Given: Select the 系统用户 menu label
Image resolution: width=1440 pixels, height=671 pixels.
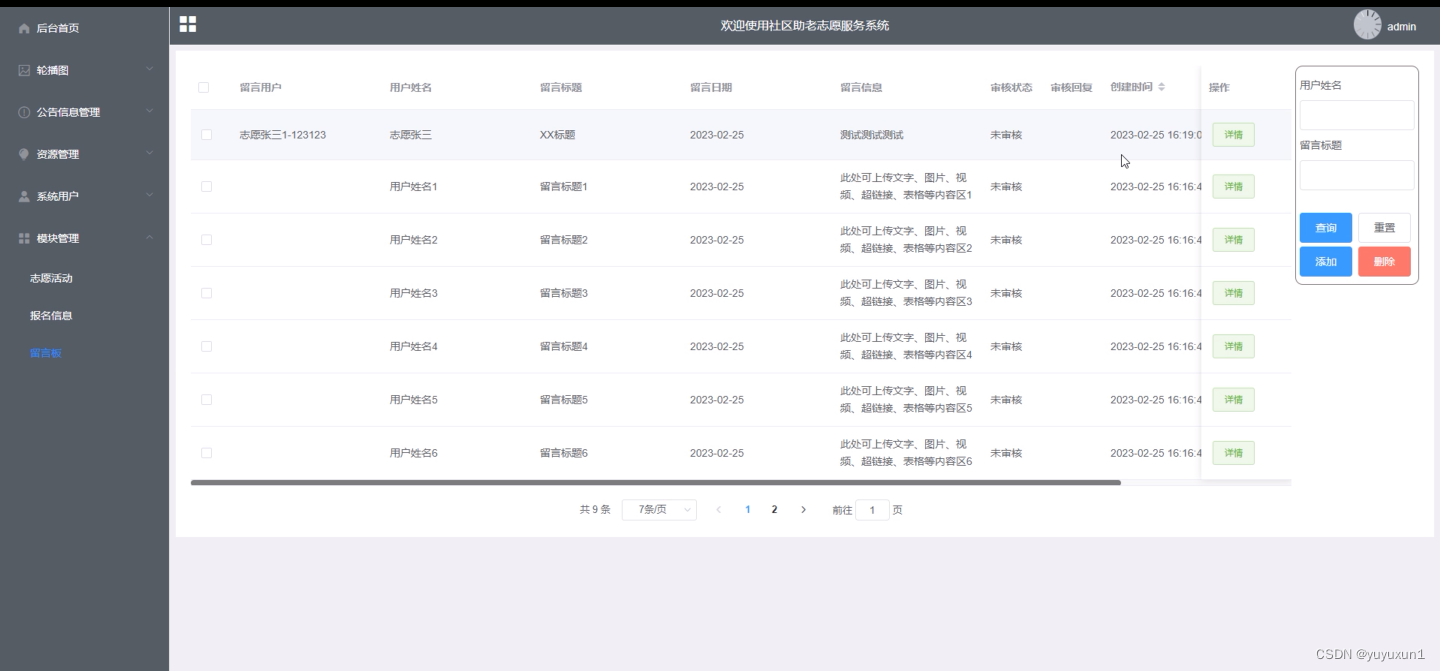Looking at the screenshot, I should 57,196.
